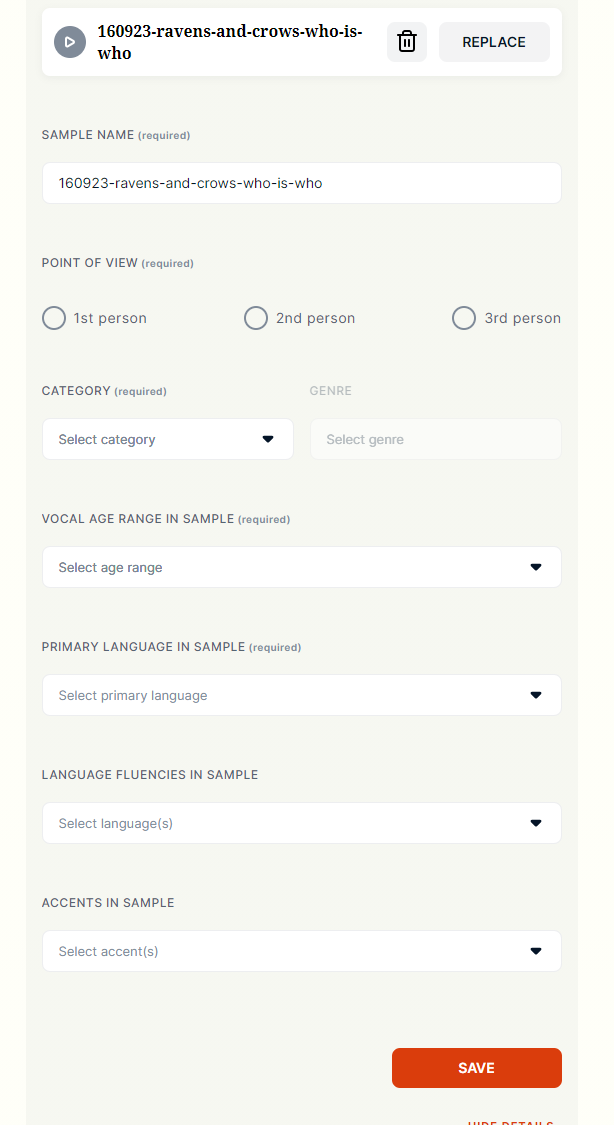Click the primary language dropdown arrow
This screenshot has width=614, height=1125.
536,695
